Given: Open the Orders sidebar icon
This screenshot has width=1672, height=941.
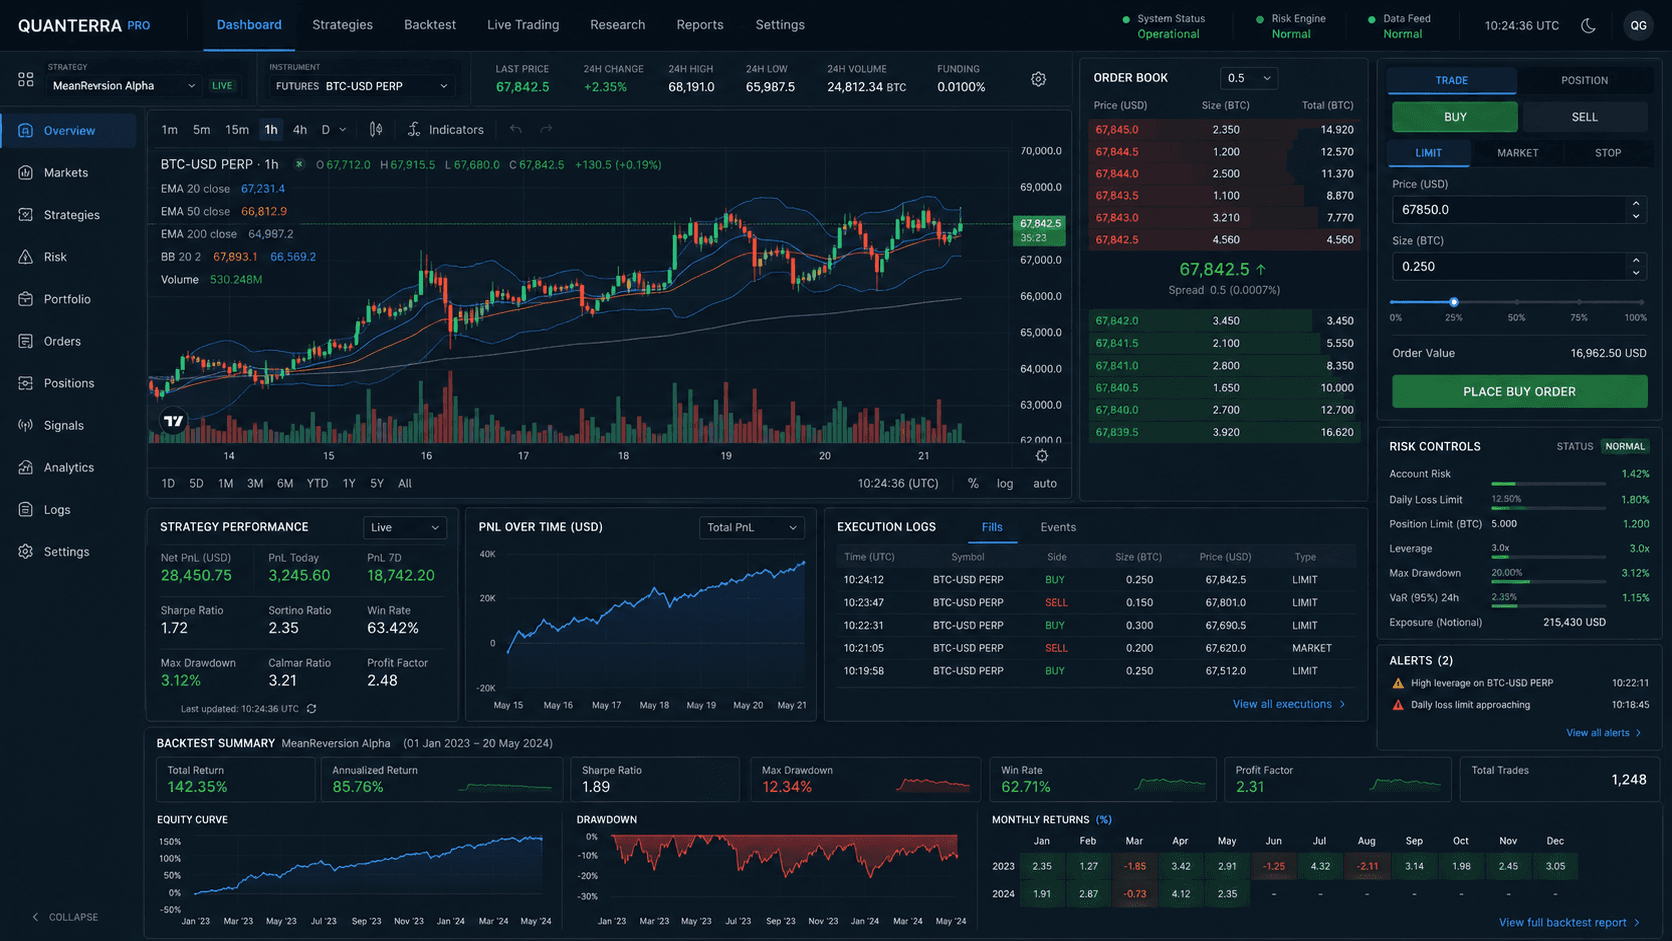Looking at the screenshot, I should tap(26, 341).
